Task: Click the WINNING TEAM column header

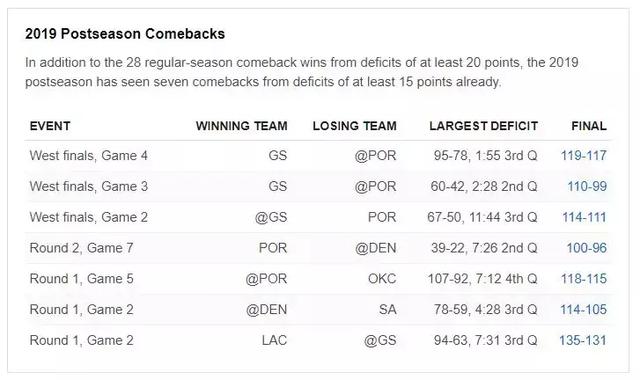Action: click(x=242, y=126)
